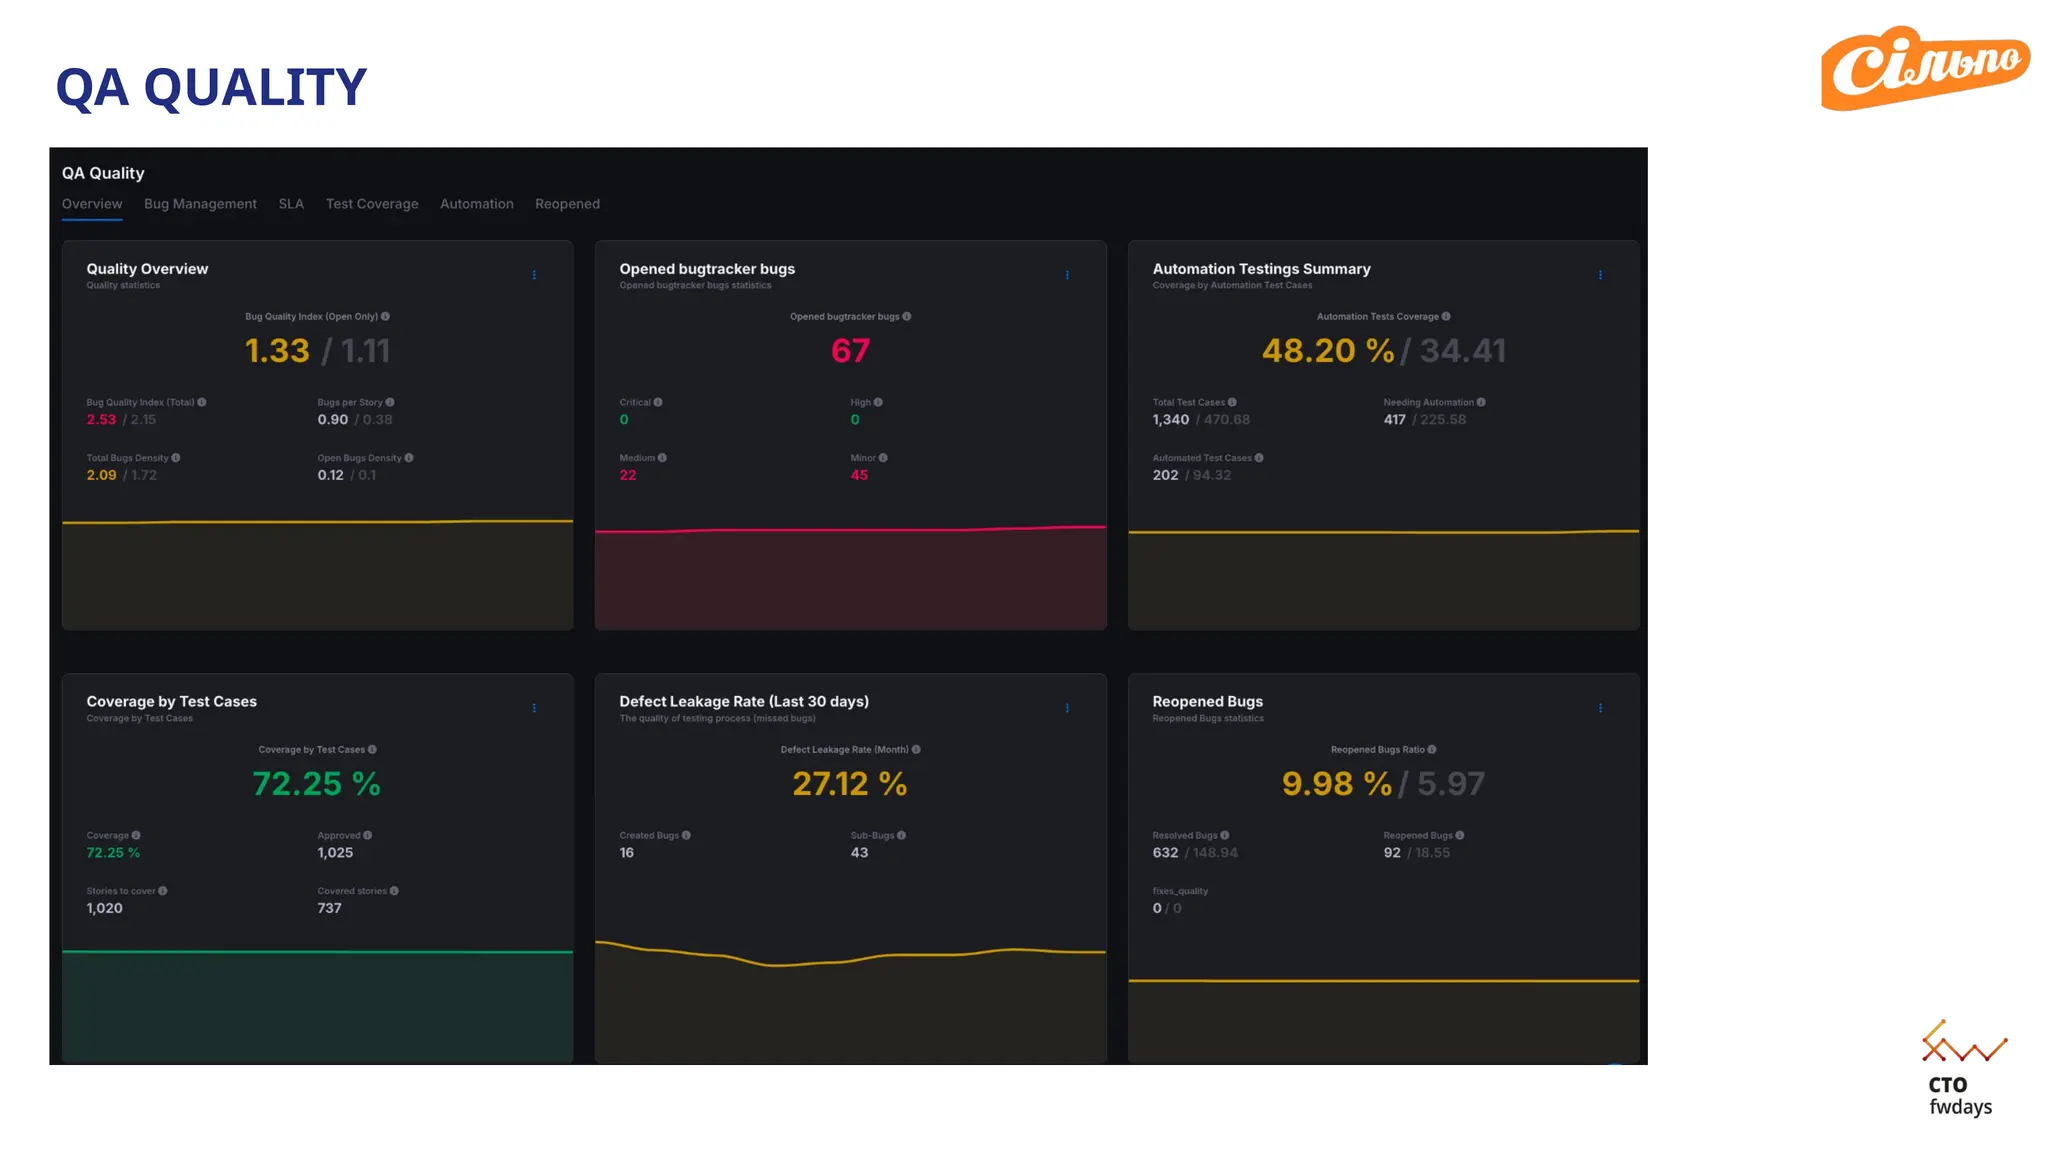Viewport: 2048px width, 1152px height.
Task: Open Defect Leakage Rate panel menu
Action: coord(1067,708)
